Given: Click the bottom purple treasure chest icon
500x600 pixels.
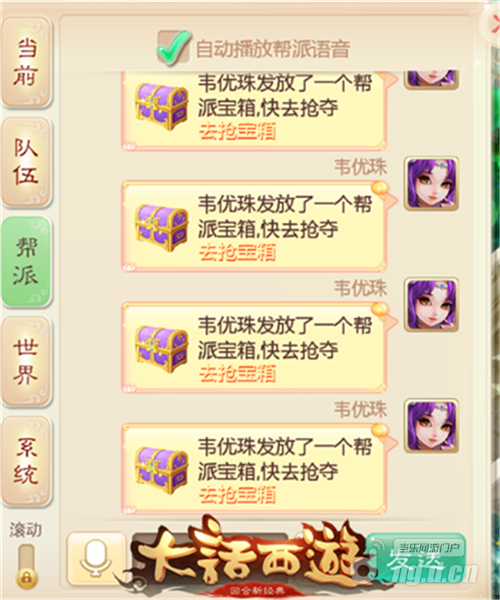Looking at the screenshot, I should click(x=161, y=469).
